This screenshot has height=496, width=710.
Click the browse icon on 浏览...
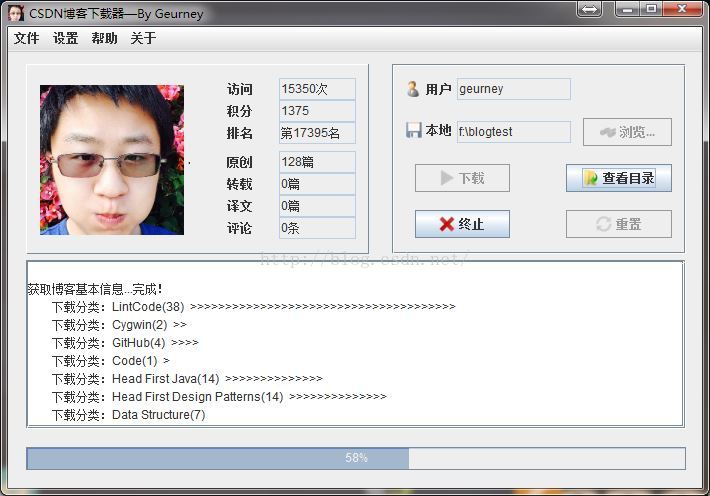[x=608, y=132]
